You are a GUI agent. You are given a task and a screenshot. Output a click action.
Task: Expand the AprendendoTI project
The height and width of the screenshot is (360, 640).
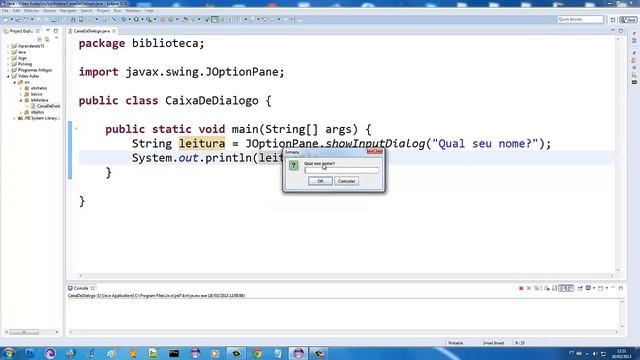pyautogui.click(x=8, y=46)
